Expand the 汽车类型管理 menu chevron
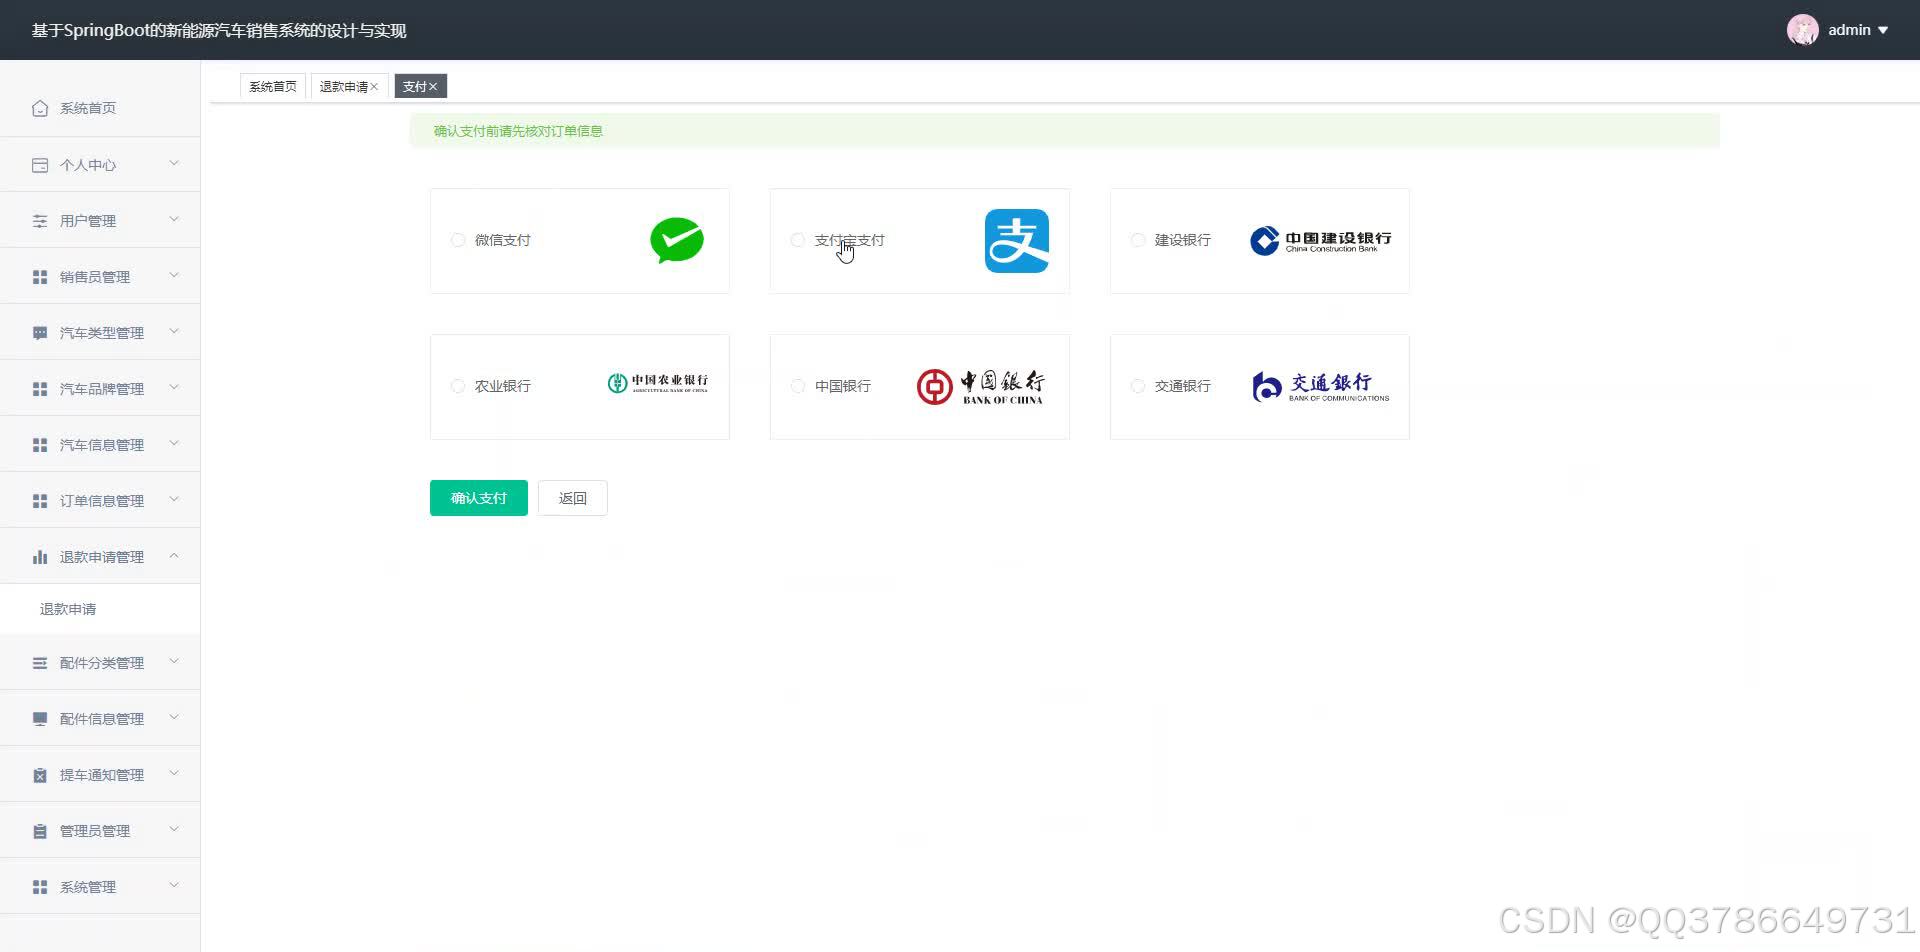Screen dimensions: 1920x952 [x=174, y=331]
